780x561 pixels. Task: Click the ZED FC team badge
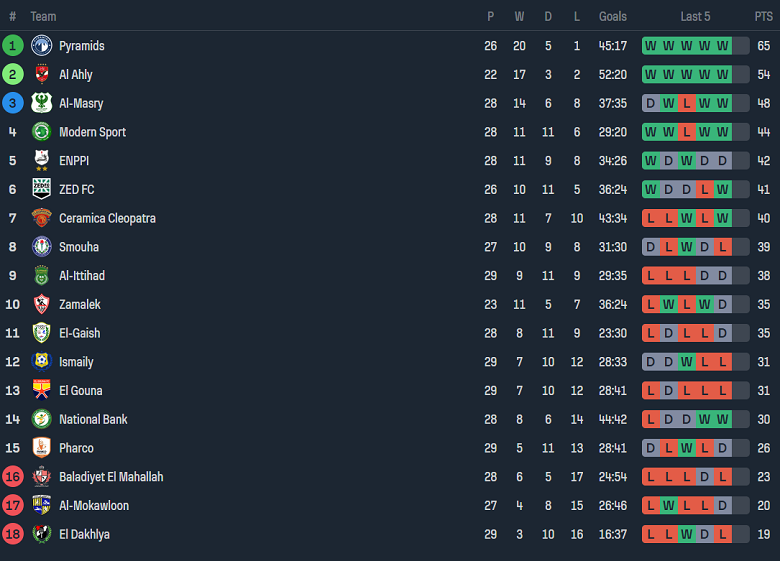click(42, 189)
